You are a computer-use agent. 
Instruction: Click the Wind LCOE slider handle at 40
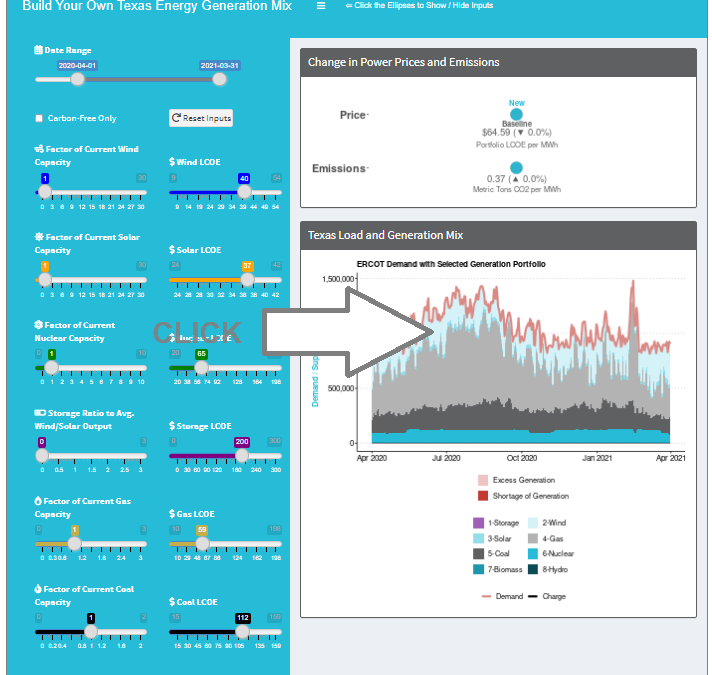243,192
